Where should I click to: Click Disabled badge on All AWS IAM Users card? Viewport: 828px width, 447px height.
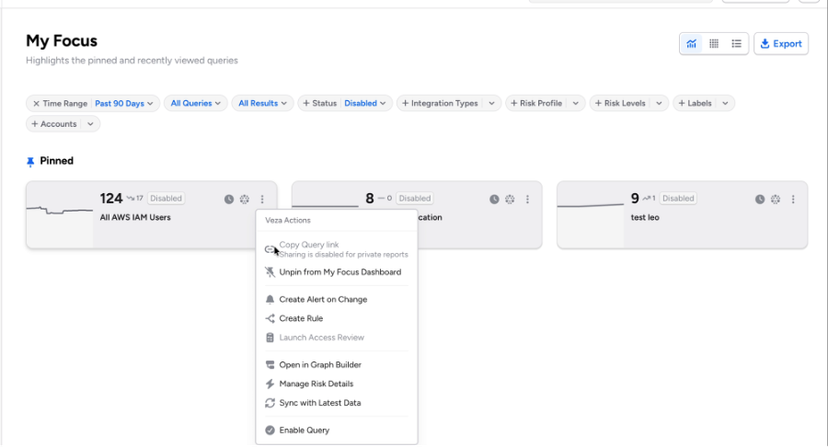click(x=166, y=199)
